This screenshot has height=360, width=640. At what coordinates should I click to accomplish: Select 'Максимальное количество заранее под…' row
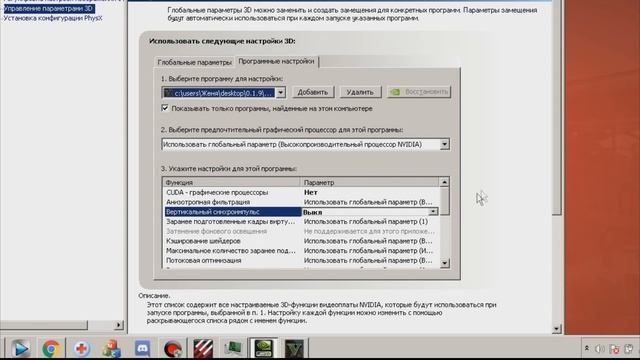click(x=301, y=251)
